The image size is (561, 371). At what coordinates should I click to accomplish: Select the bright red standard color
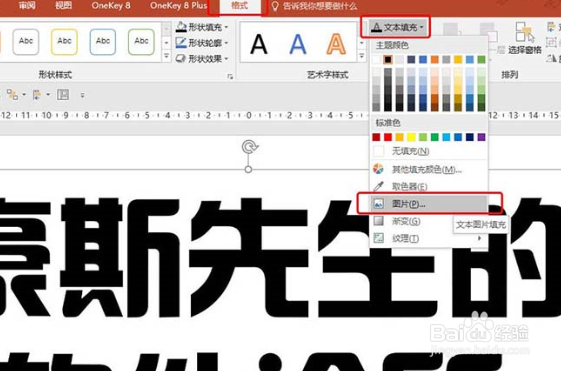point(388,137)
